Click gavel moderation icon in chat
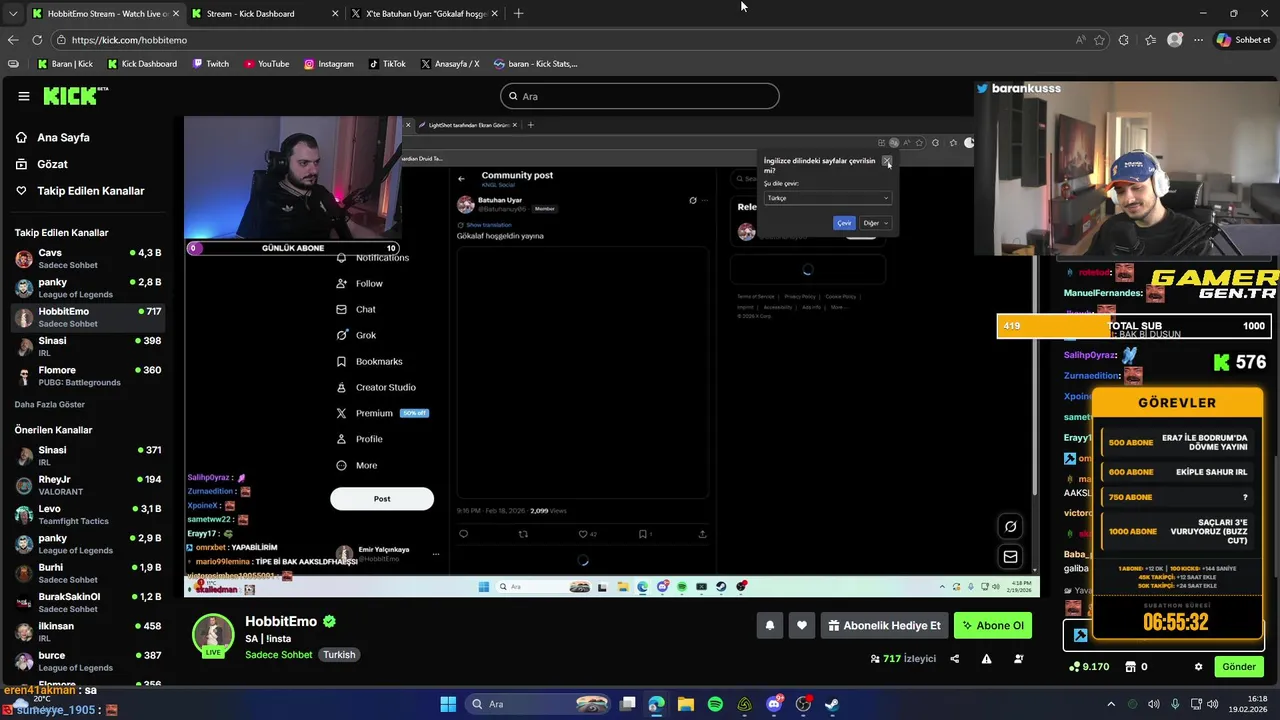 point(1081,635)
